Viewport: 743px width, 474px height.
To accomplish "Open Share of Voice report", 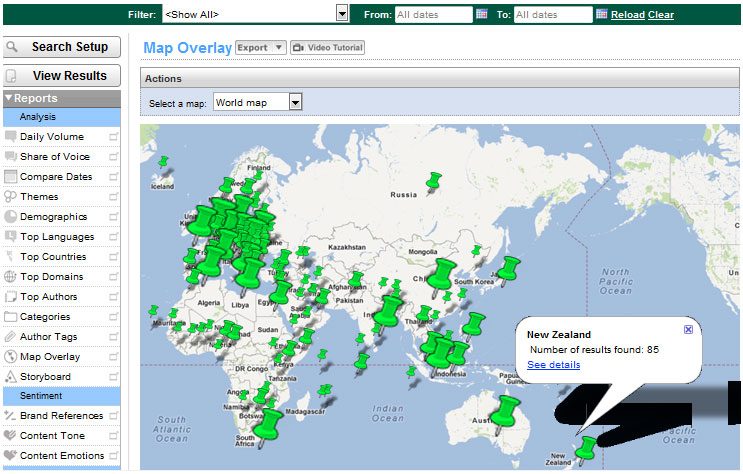I will [54, 156].
